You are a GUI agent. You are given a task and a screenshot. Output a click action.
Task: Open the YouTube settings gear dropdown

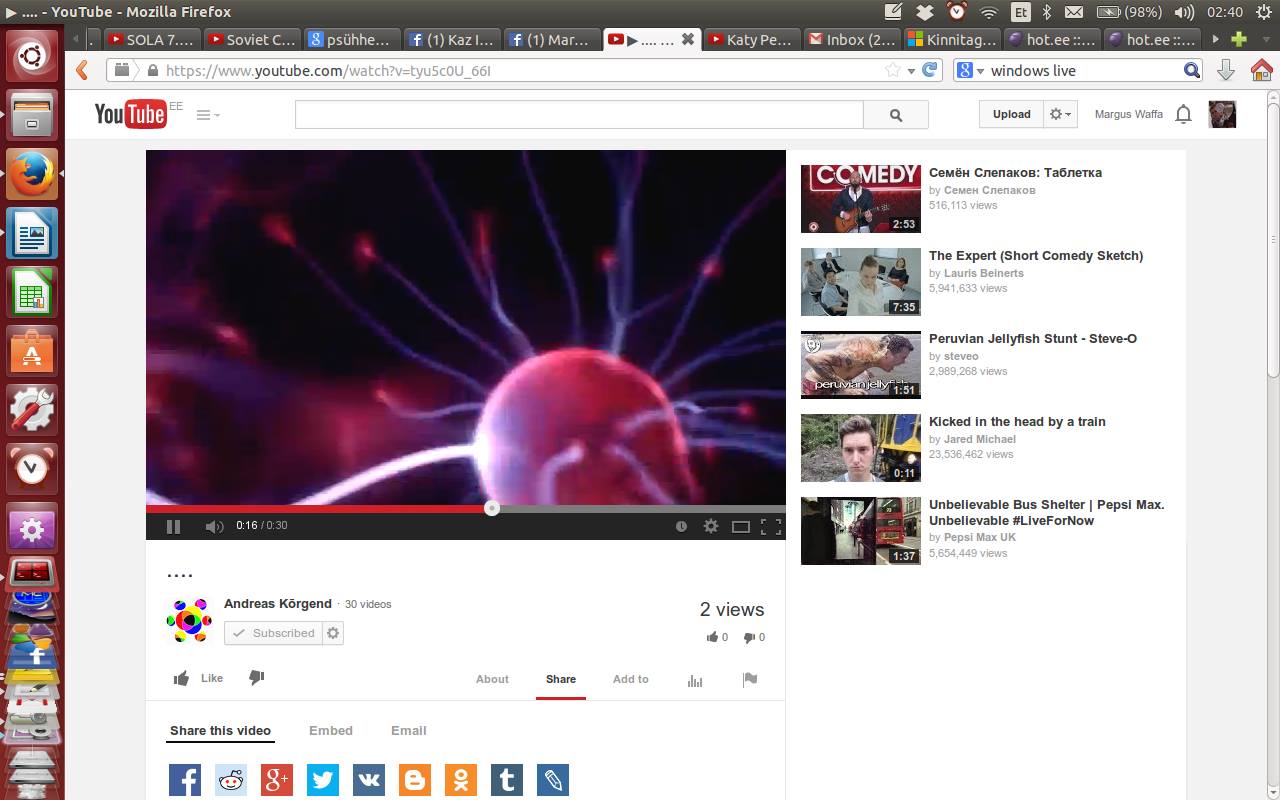(1060, 114)
